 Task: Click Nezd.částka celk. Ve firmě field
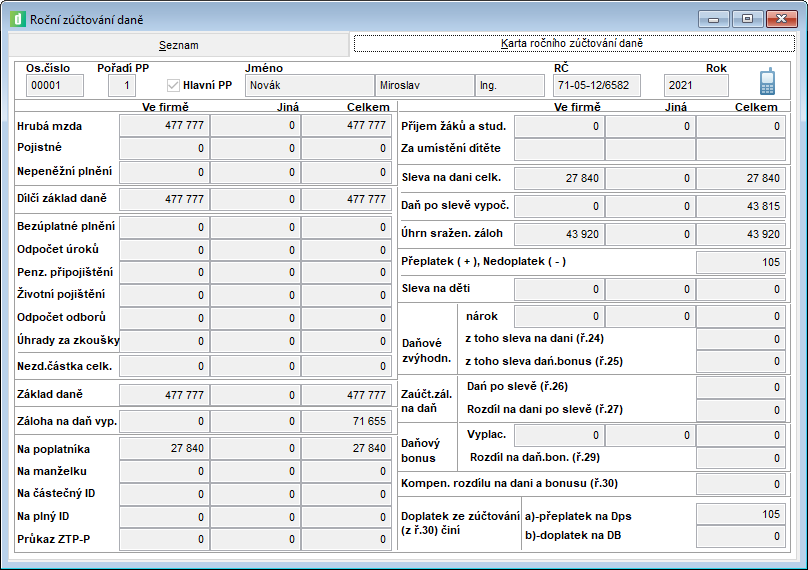(x=164, y=366)
